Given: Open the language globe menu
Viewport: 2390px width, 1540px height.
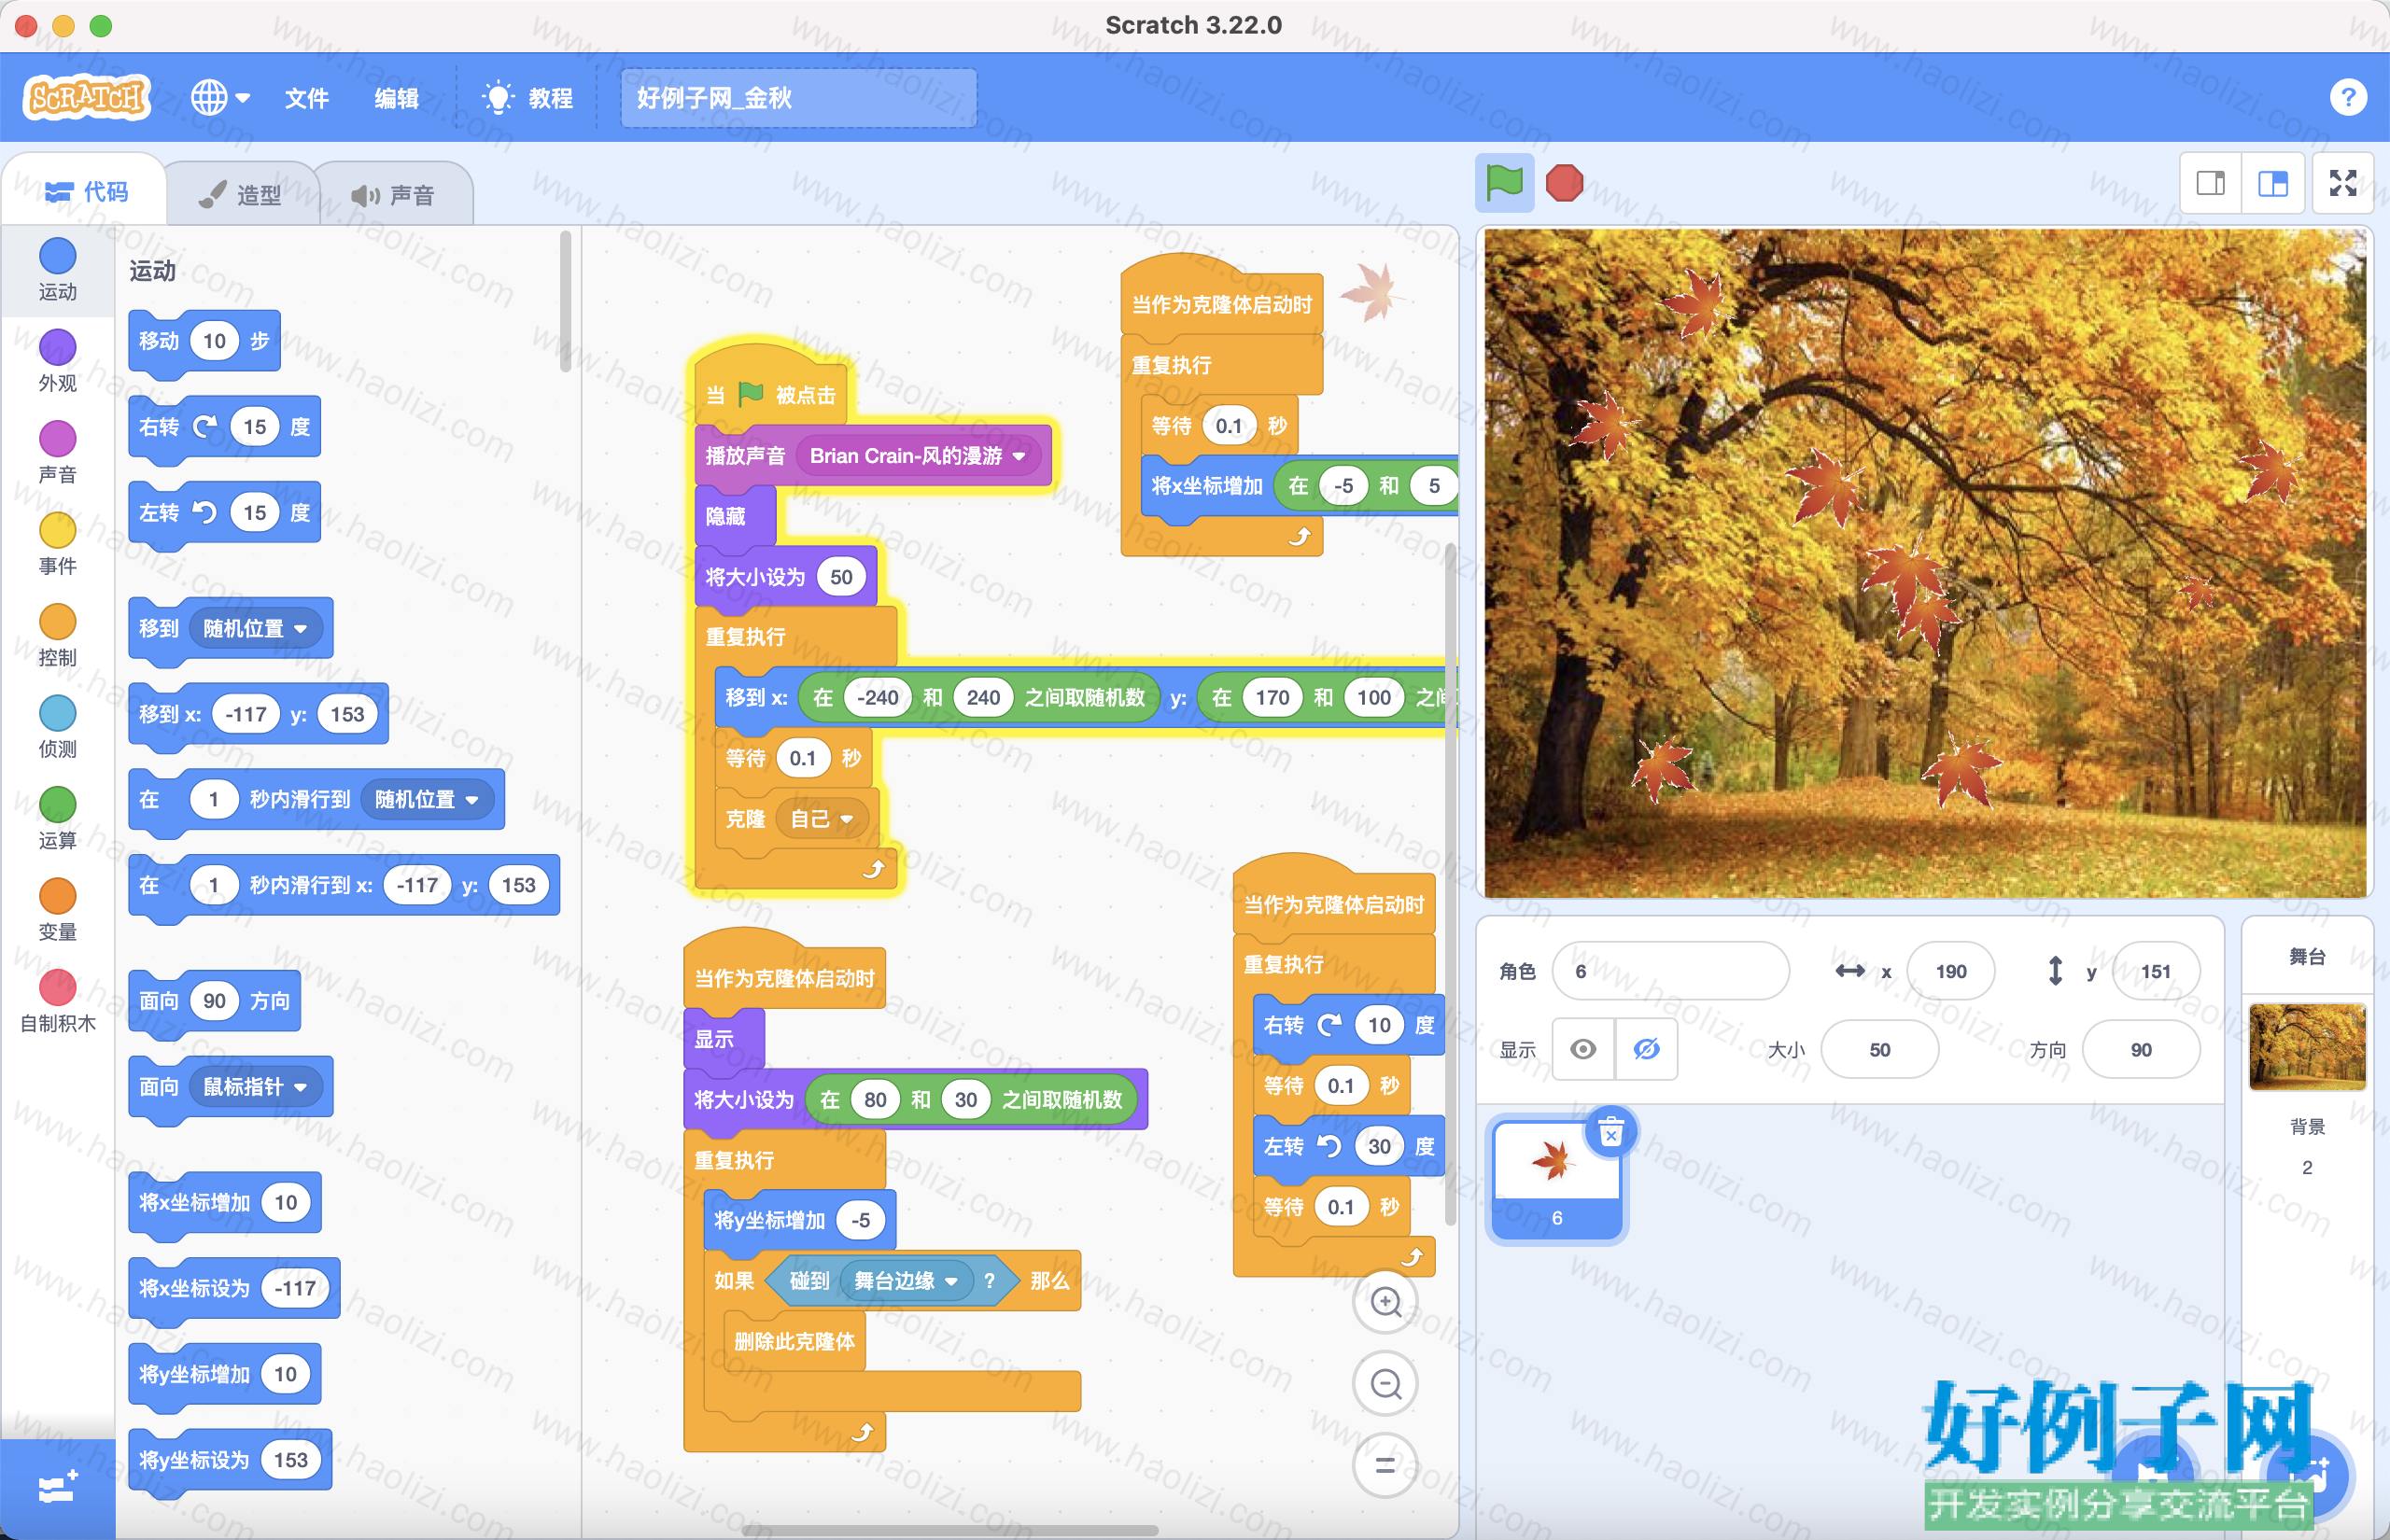Looking at the screenshot, I should 220,97.
